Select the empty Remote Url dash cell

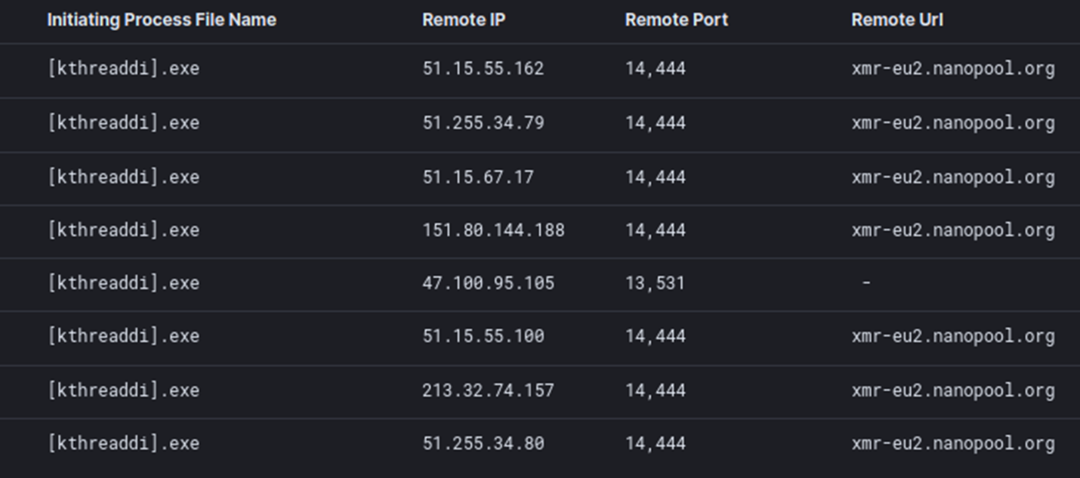click(865, 283)
